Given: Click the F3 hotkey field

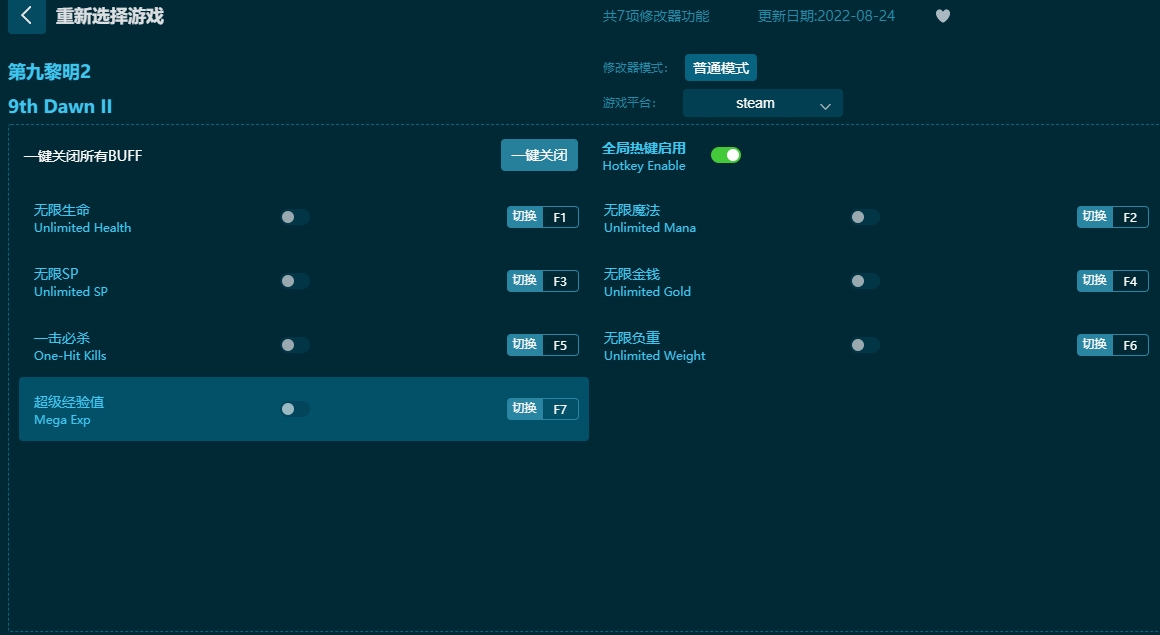Looking at the screenshot, I should click(560, 280).
